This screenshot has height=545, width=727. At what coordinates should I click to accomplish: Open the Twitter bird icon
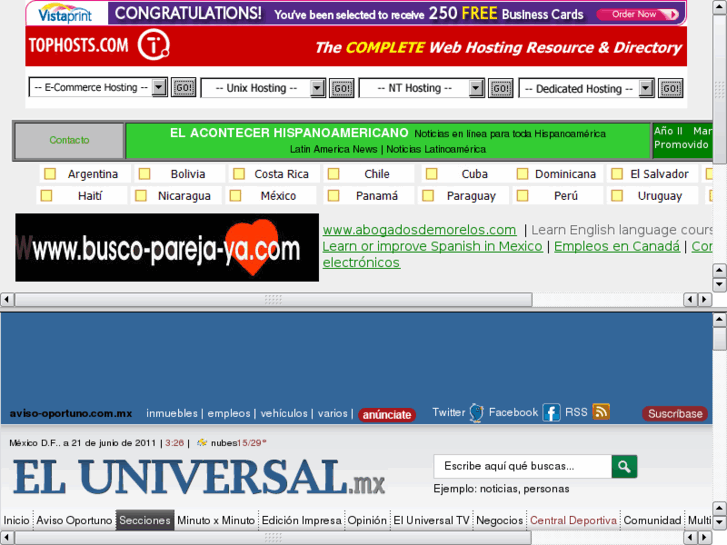coord(477,412)
